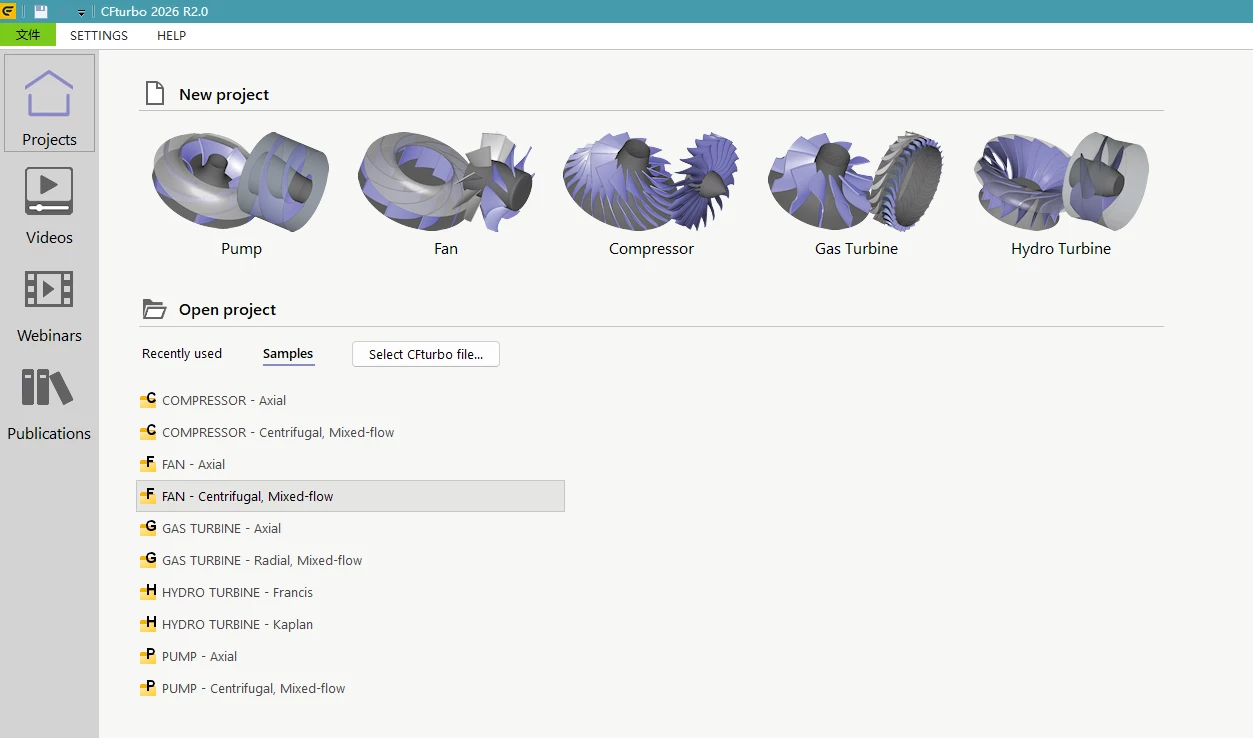This screenshot has height=738, width=1253.
Task: Start a new Hydro Turbine project
Action: click(x=1061, y=193)
